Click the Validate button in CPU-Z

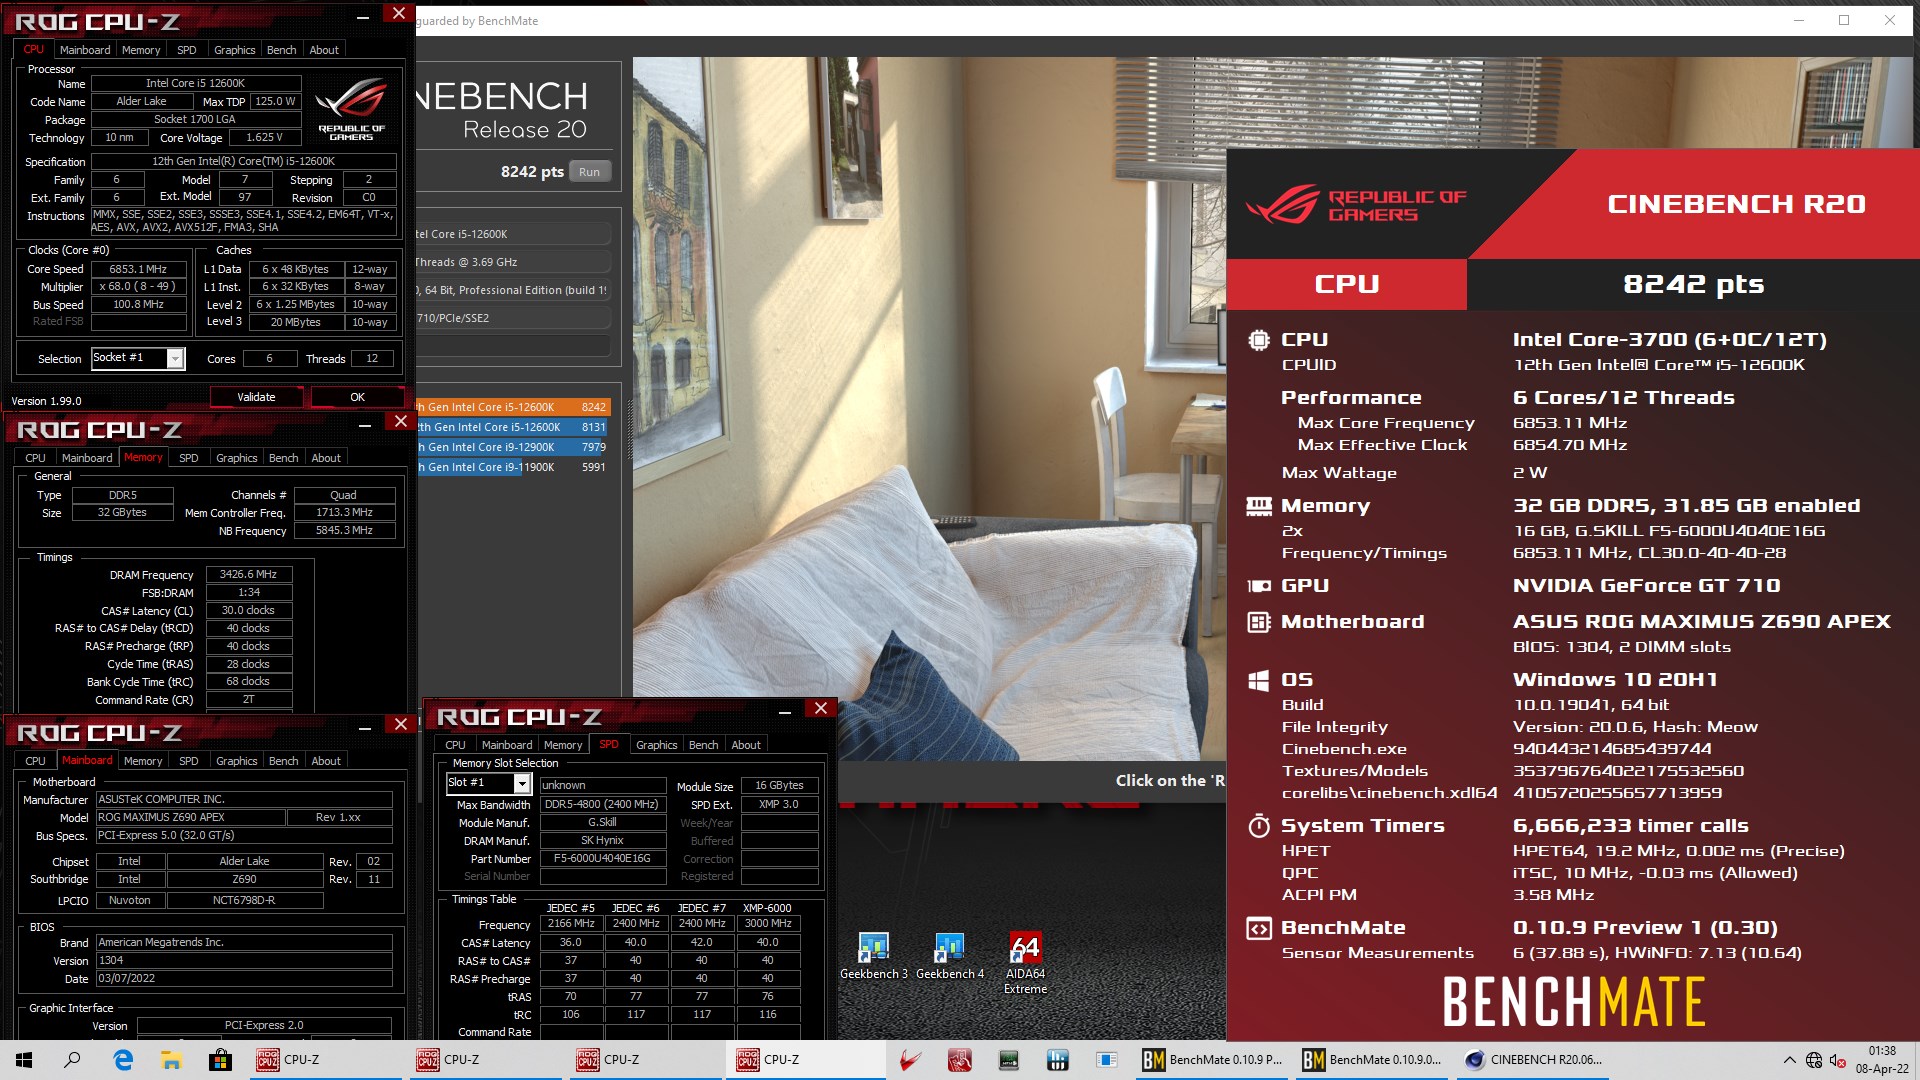coord(256,397)
